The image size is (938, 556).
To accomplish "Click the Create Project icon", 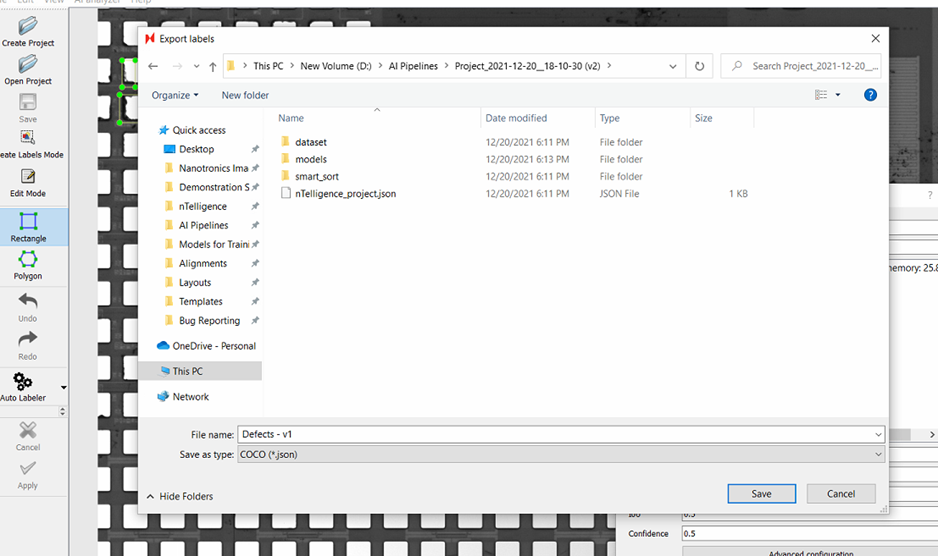I will (28, 26).
